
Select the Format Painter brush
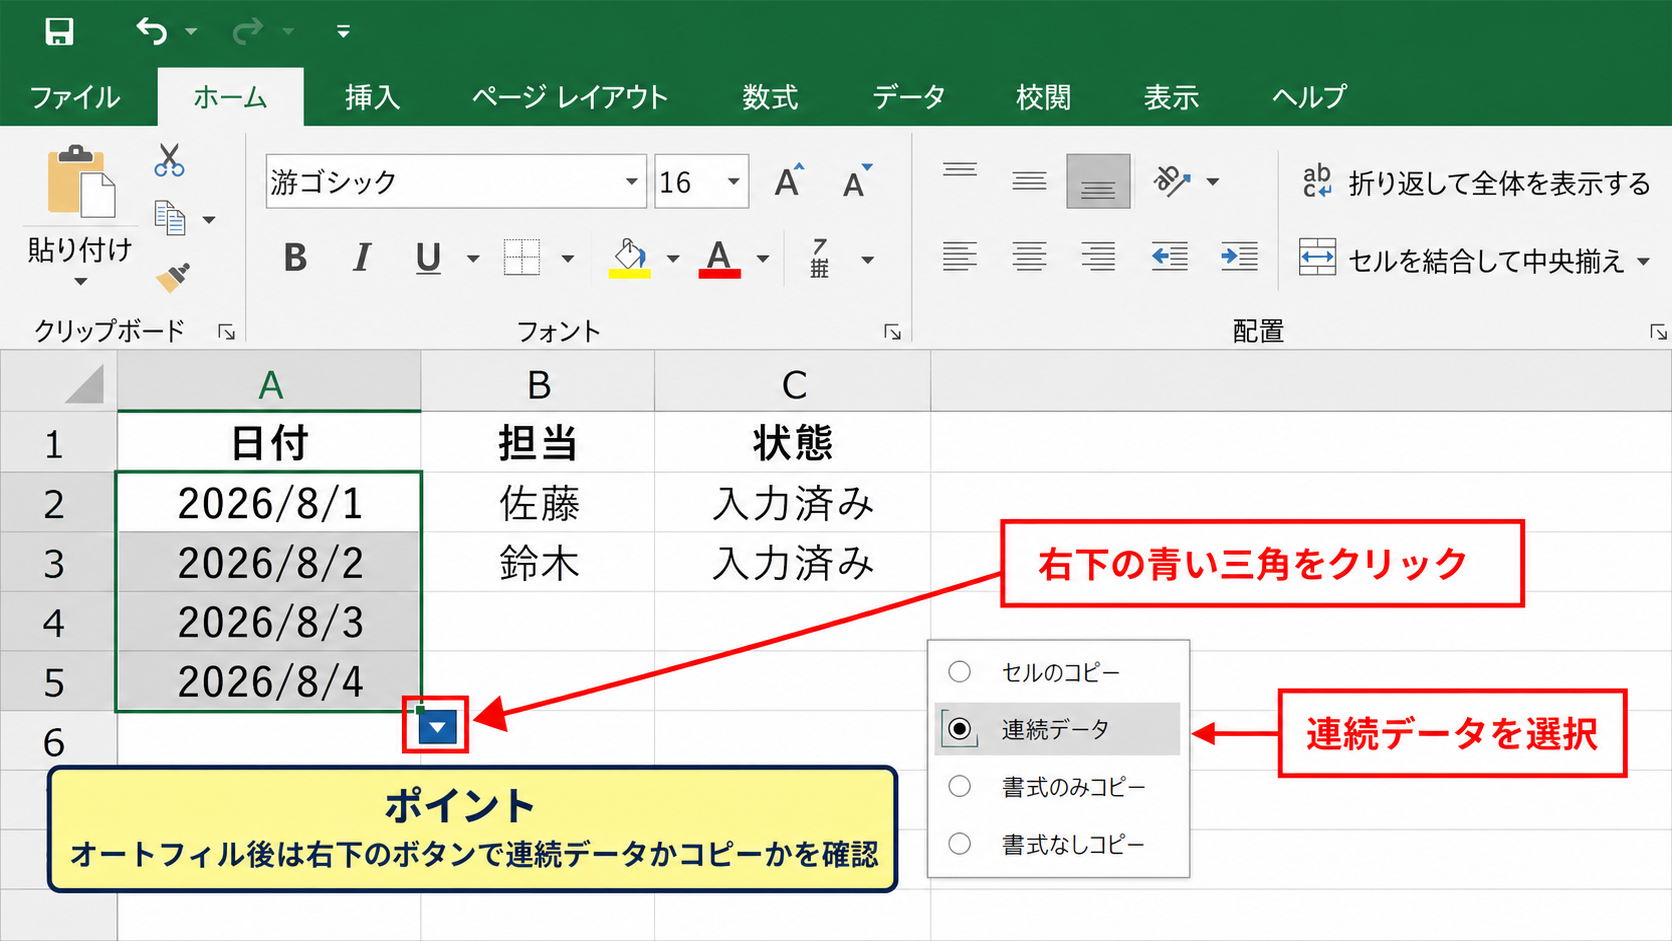pos(173,277)
